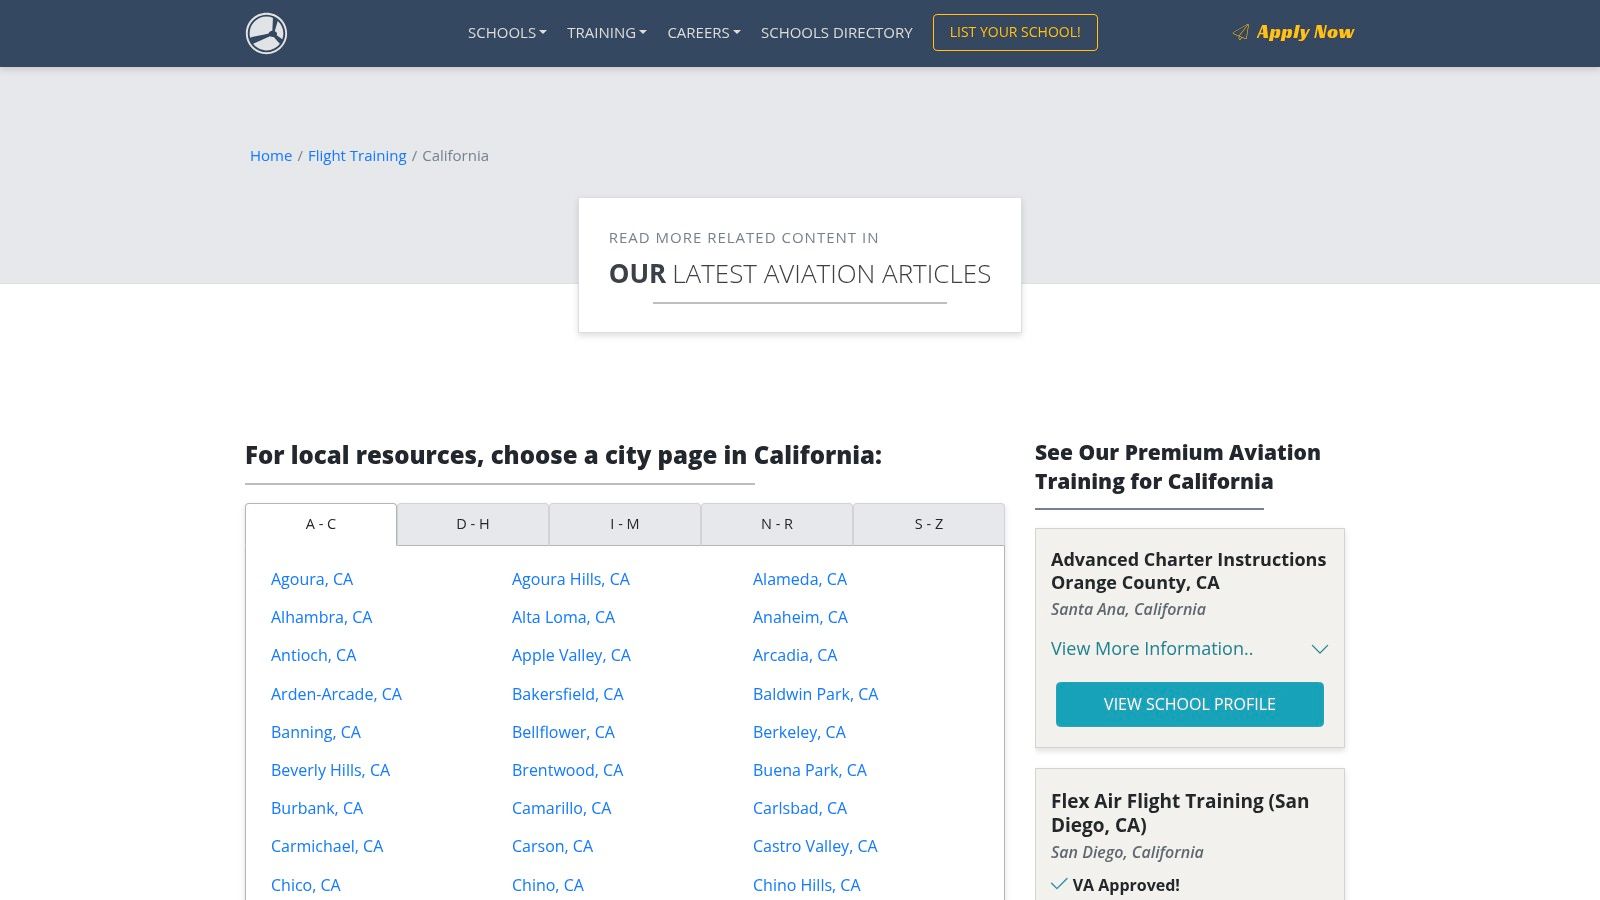Click the California breadcrumb text
This screenshot has height=900, width=1600.
pyautogui.click(x=455, y=156)
